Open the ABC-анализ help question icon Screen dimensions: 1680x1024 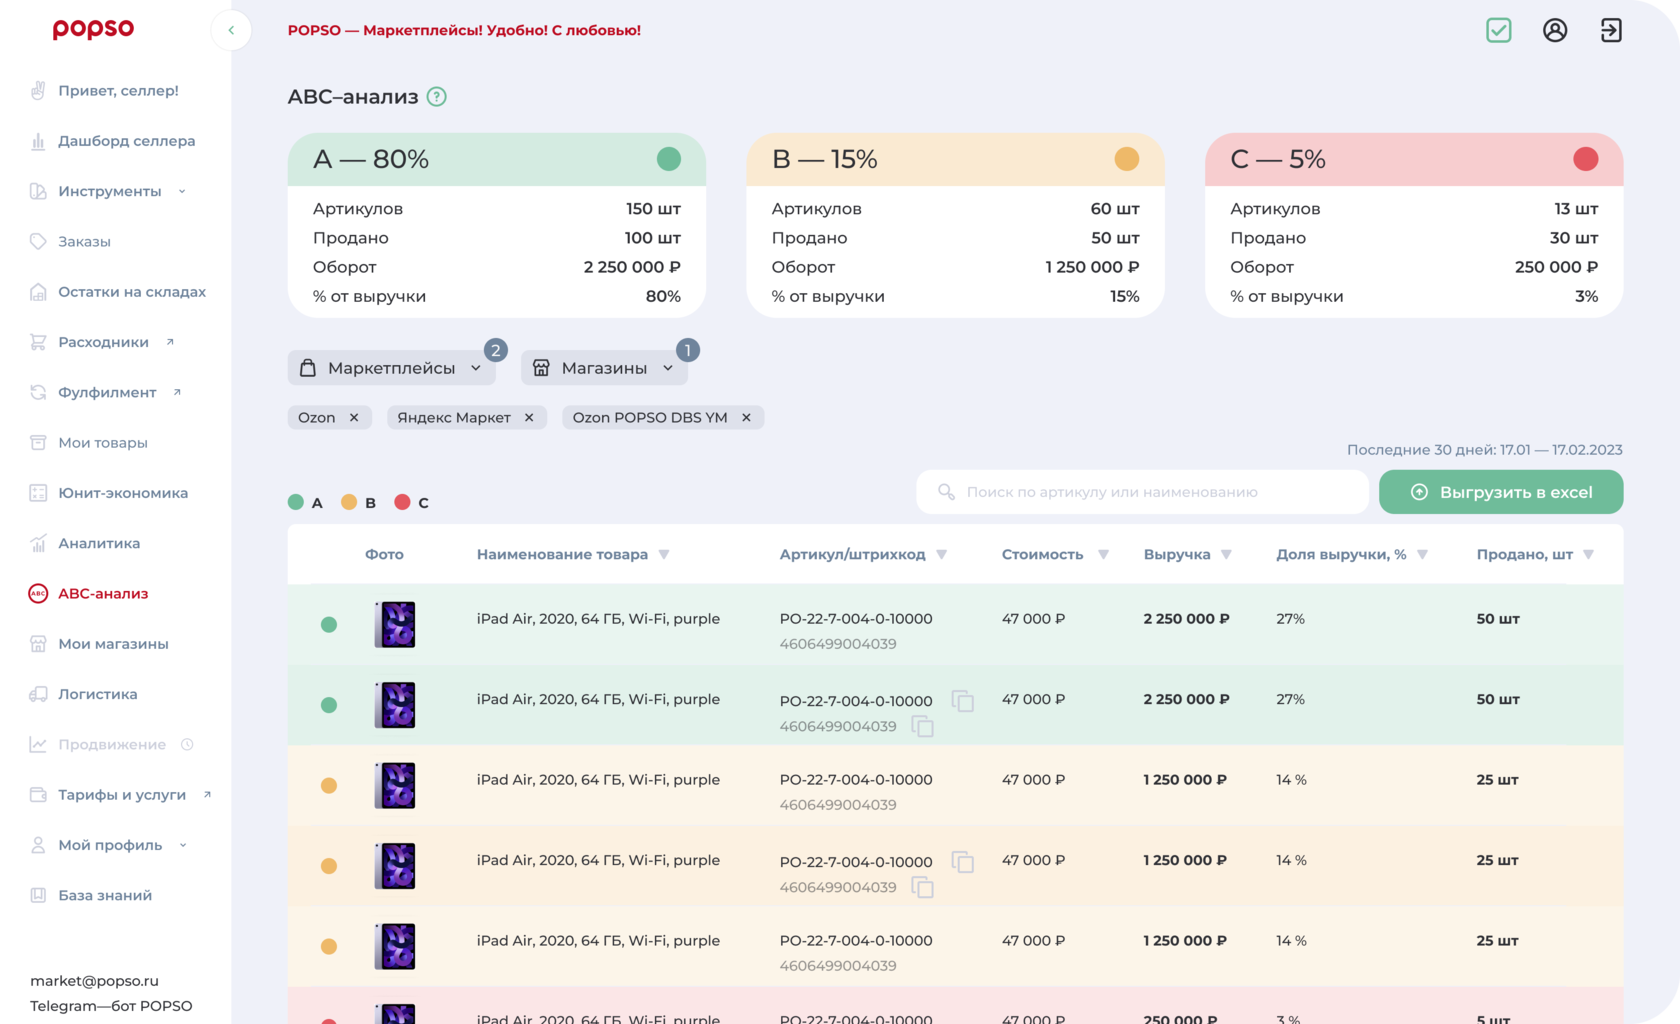[437, 97]
